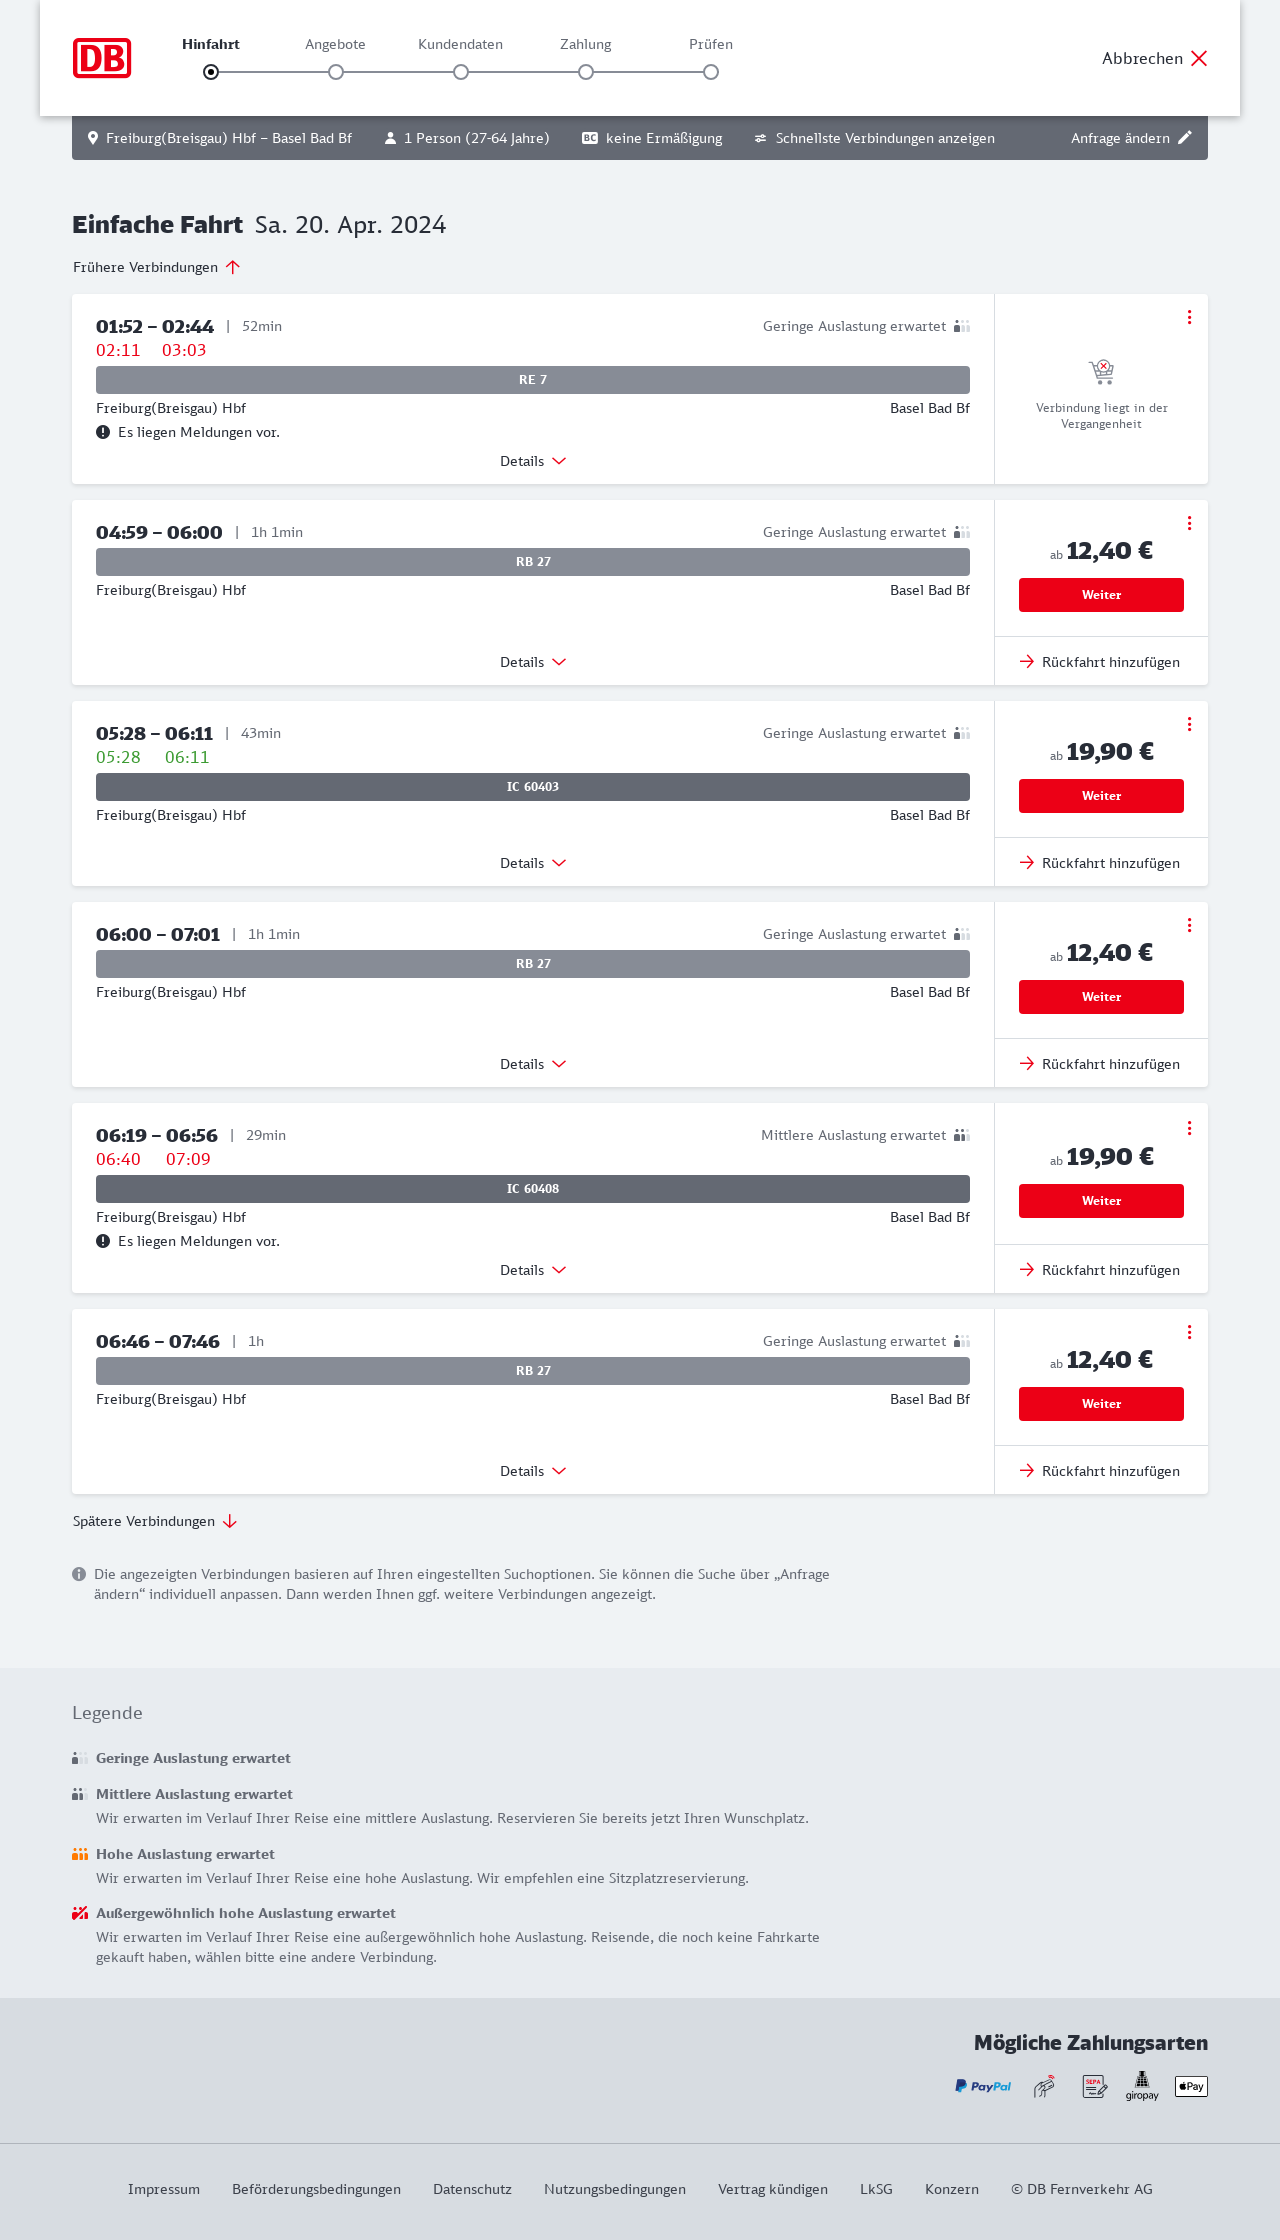Click the giropay payment icon
1280x2240 pixels.
point(1142,2086)
